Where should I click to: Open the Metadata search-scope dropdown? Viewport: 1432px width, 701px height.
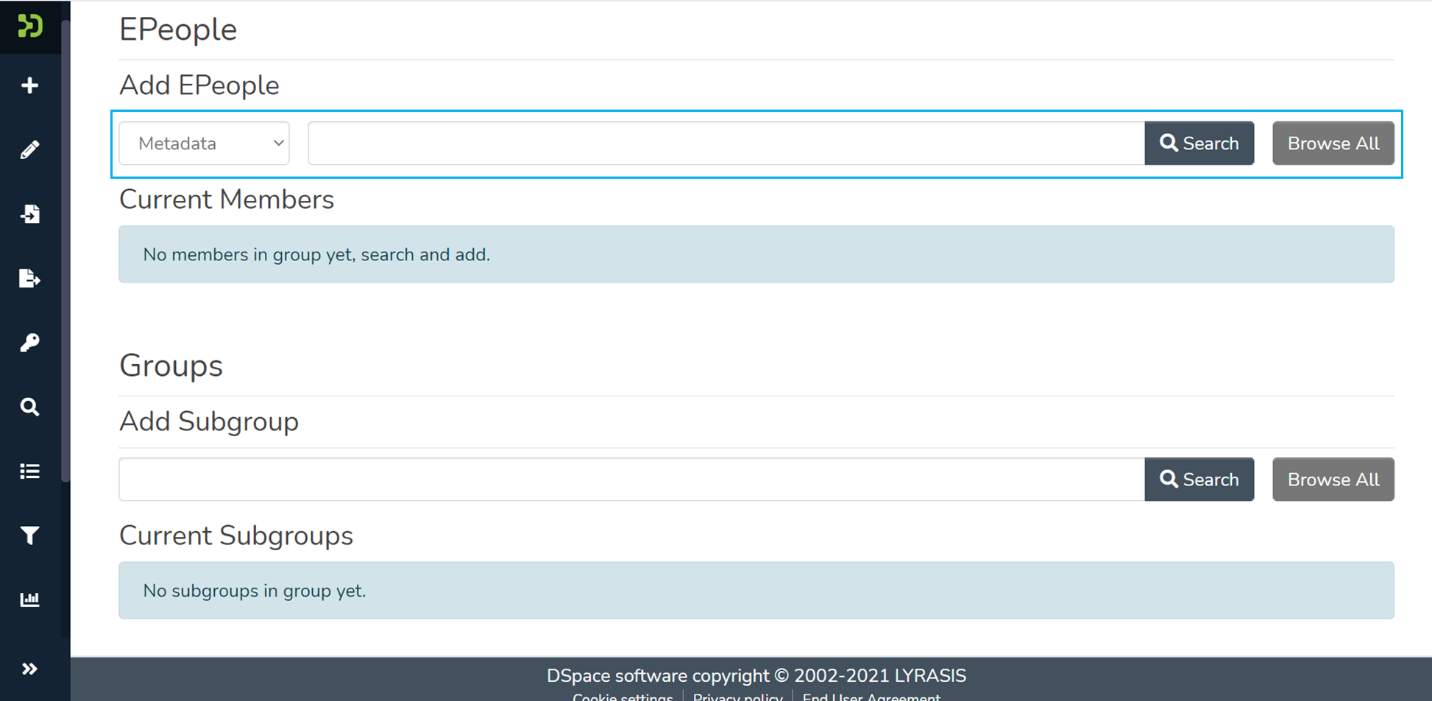click(204, 143)
